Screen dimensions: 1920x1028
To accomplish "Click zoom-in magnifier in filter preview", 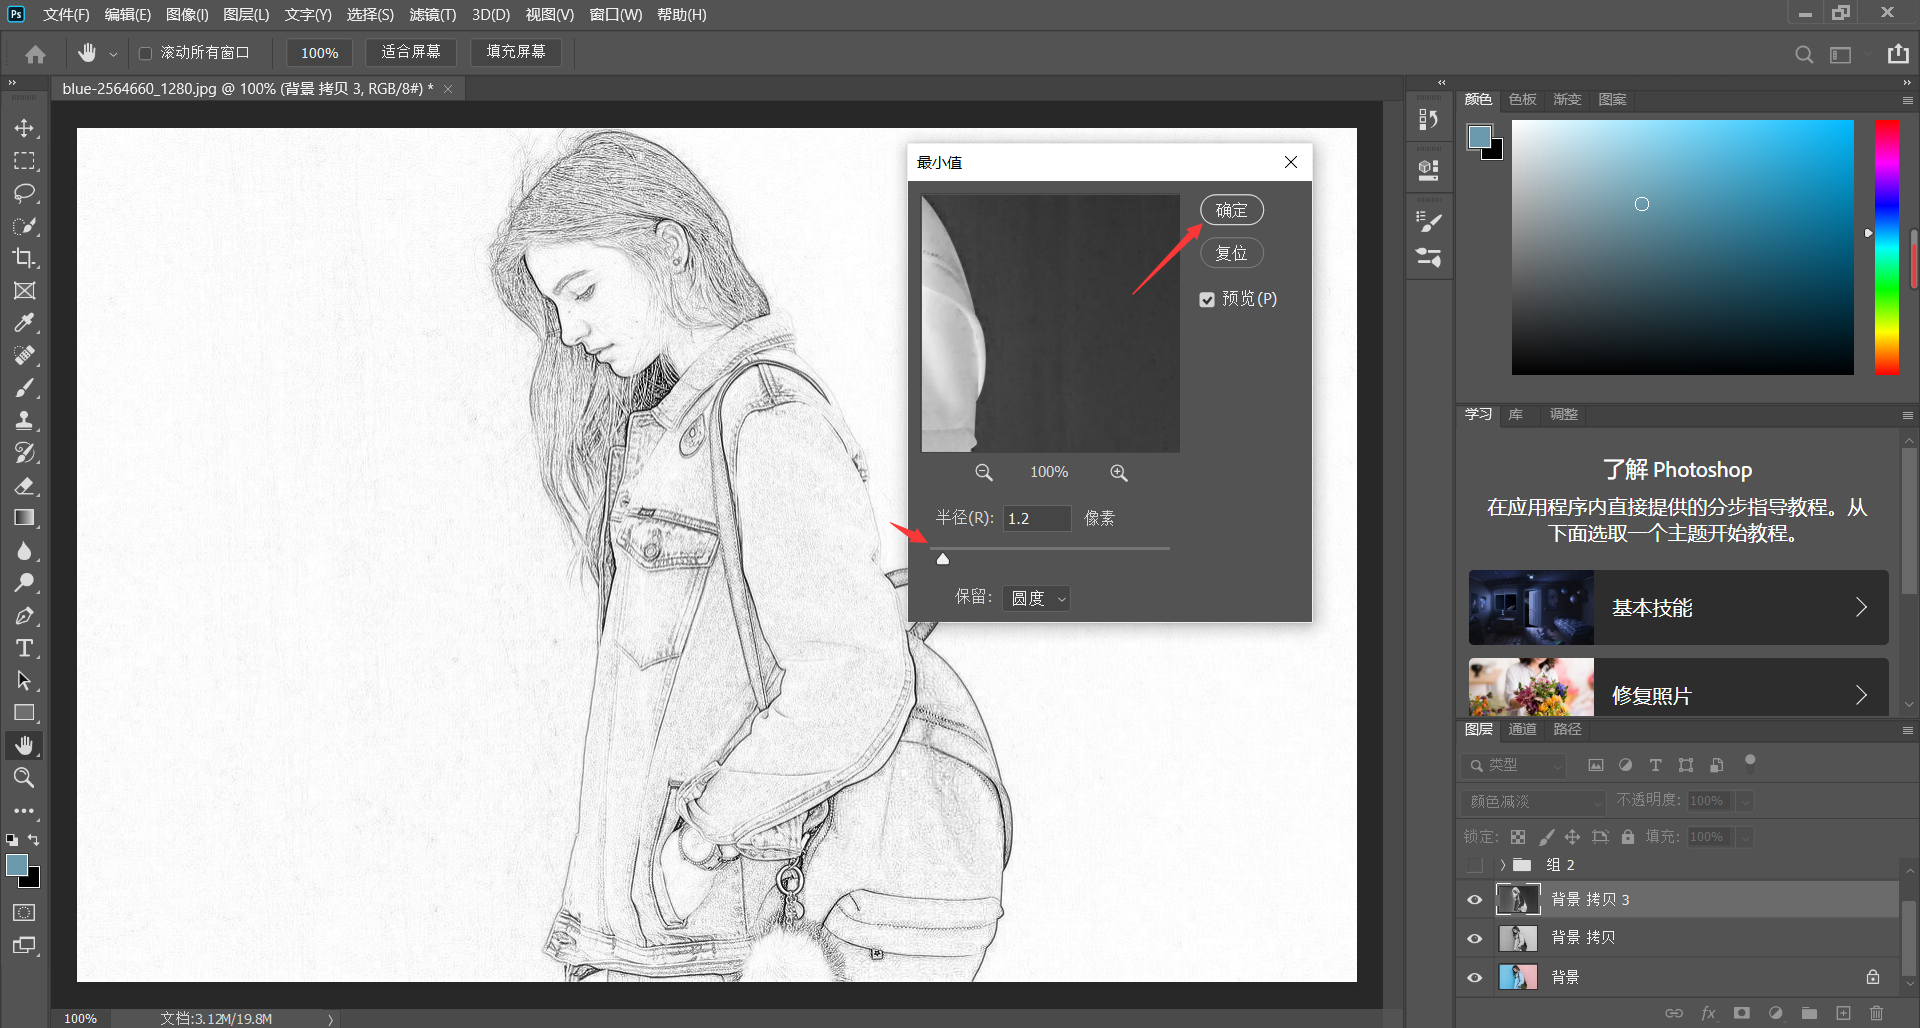I will click(x=1118, y=473).
